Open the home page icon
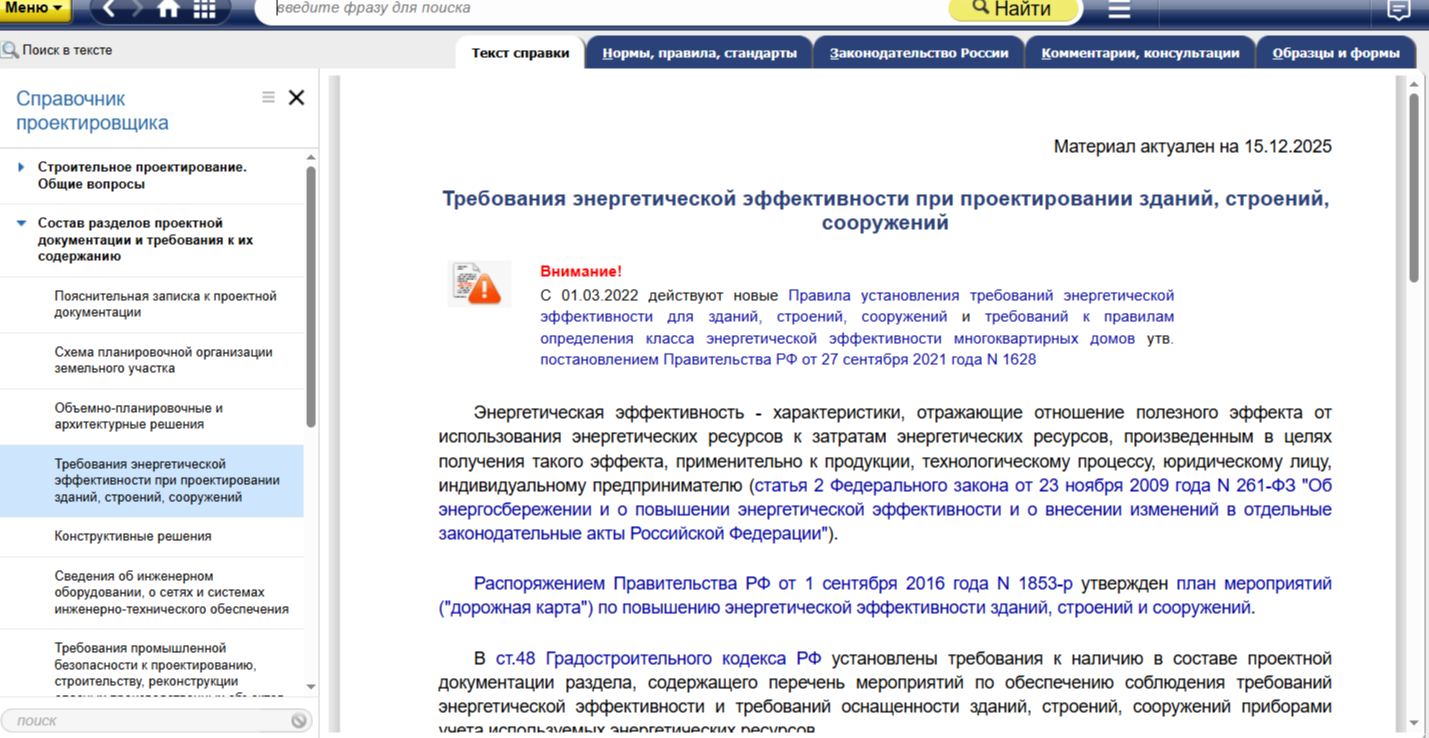 pos(168,10)
